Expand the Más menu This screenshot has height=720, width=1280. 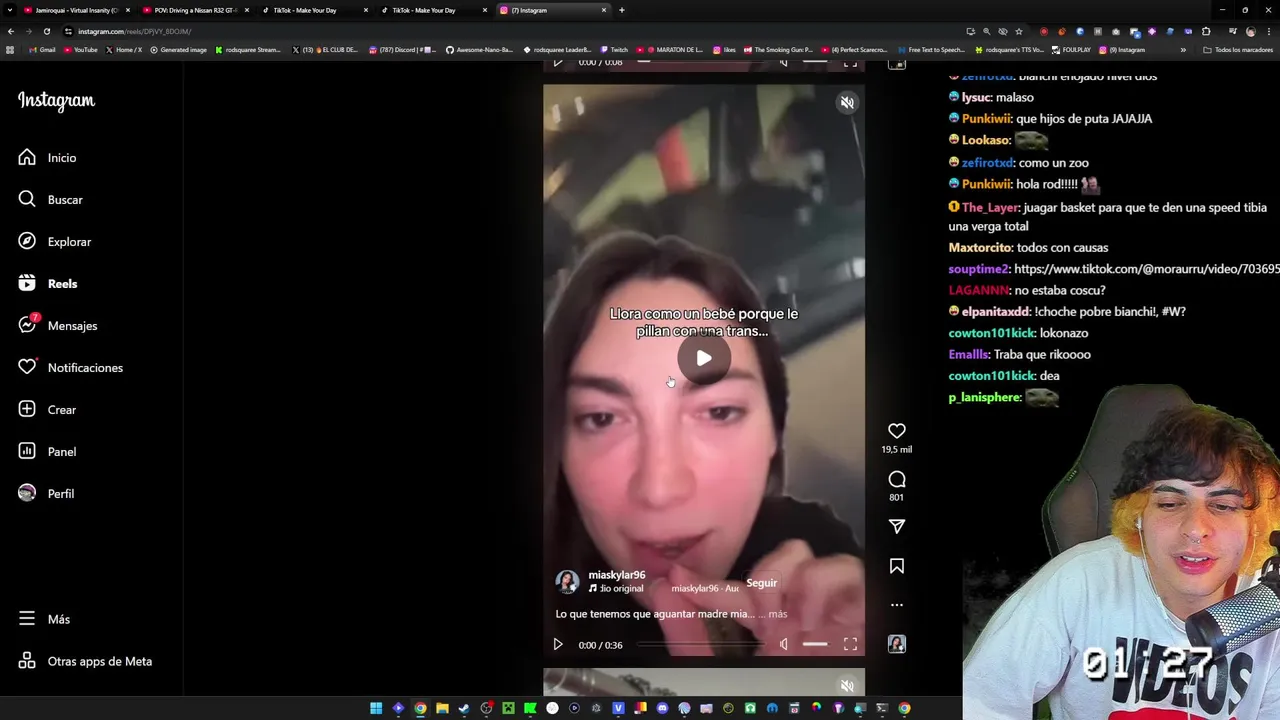point(44,619)
